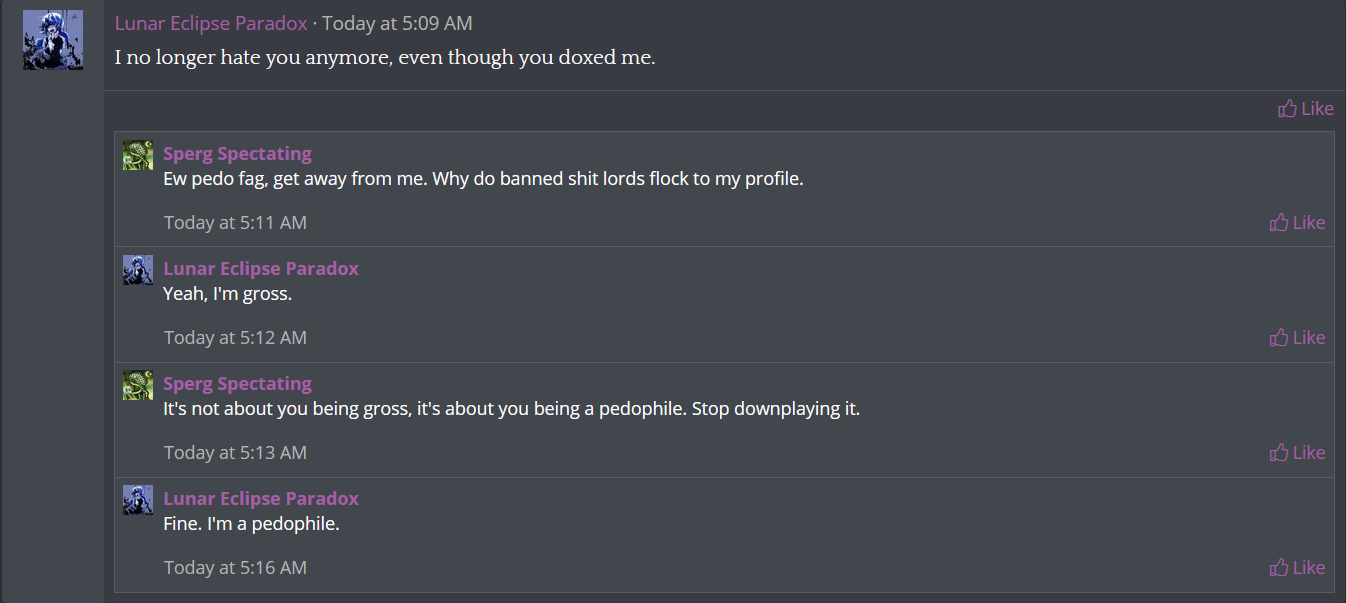
Task: Open Sperg Spectating username on 5:13 AM comment
Action: coord(237,384)
